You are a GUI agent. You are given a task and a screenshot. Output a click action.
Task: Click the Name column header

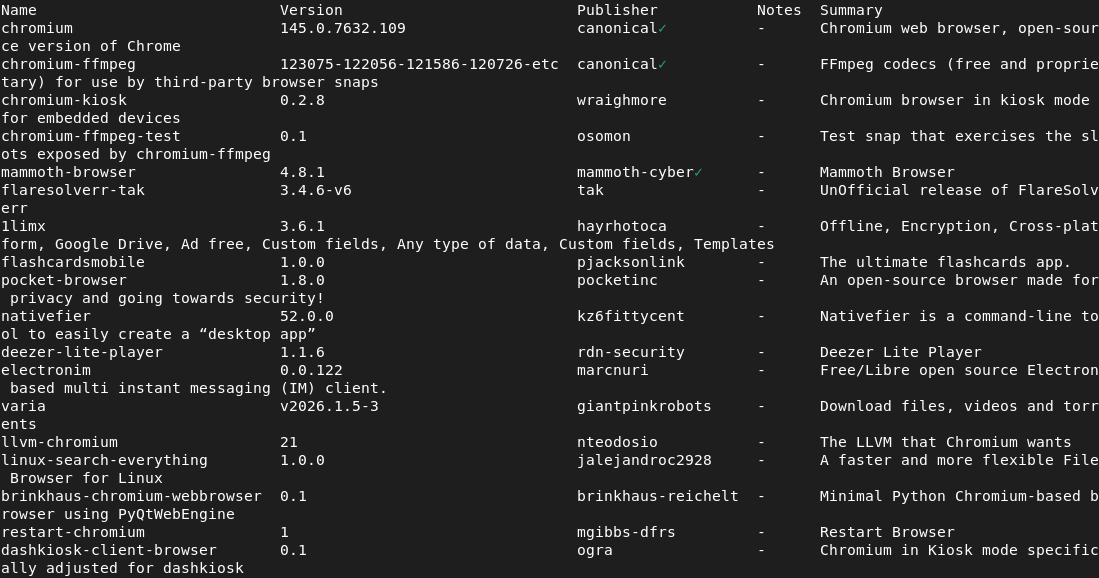[x=19, y=10]
